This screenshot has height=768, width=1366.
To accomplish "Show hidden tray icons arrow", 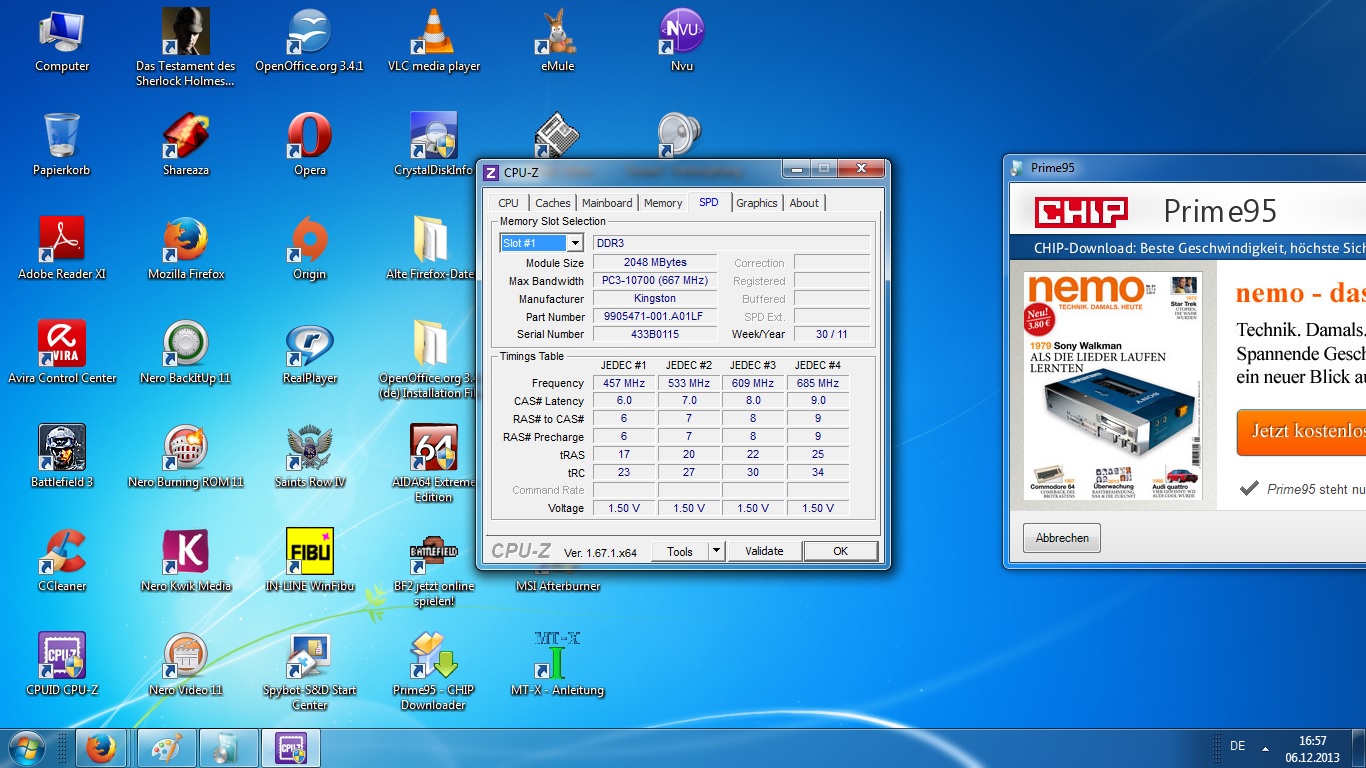I will pyautogui.click(x=1265, y=747).
